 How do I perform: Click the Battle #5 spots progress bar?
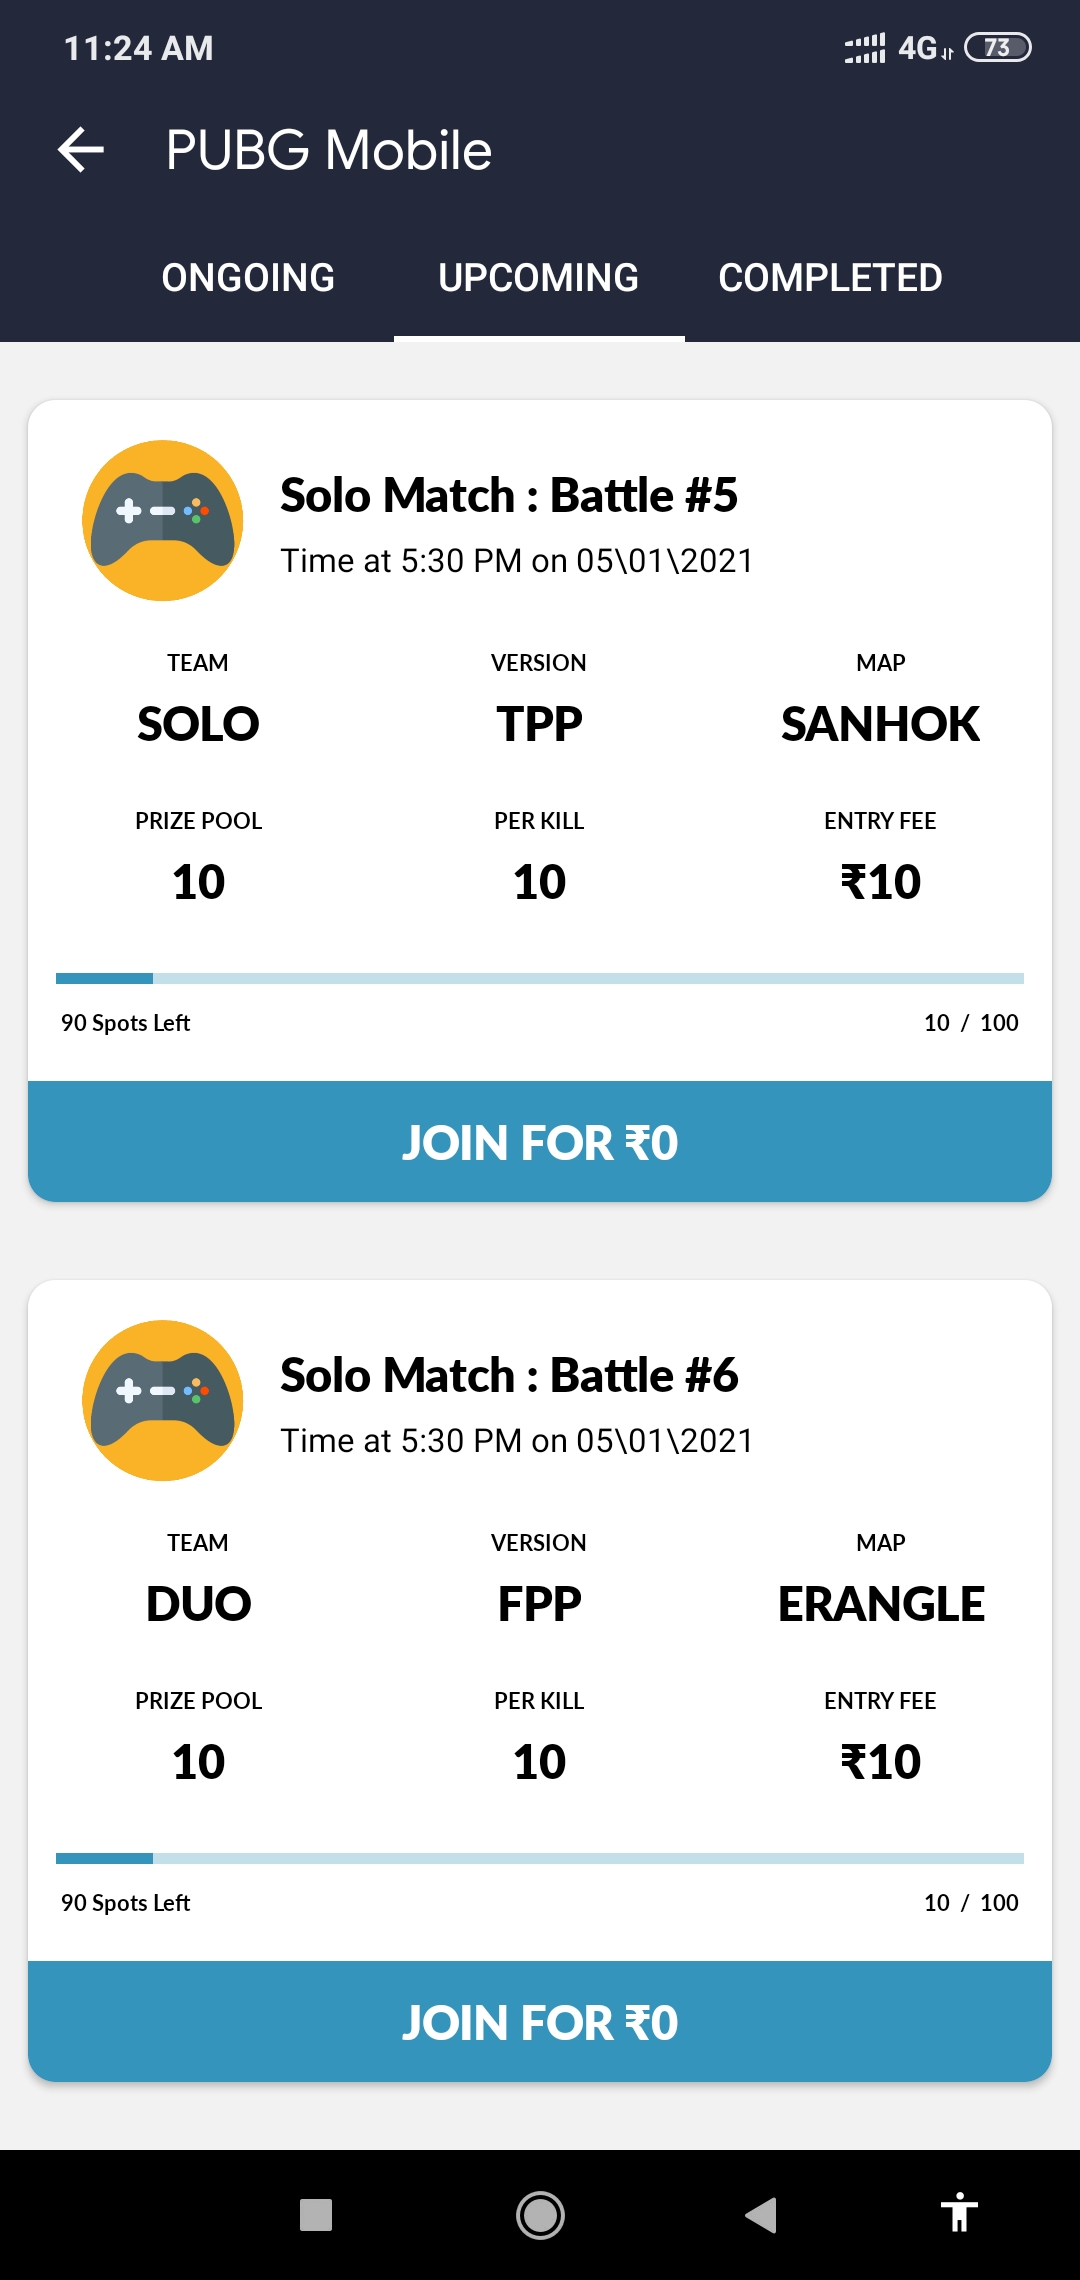pos(540,978)
